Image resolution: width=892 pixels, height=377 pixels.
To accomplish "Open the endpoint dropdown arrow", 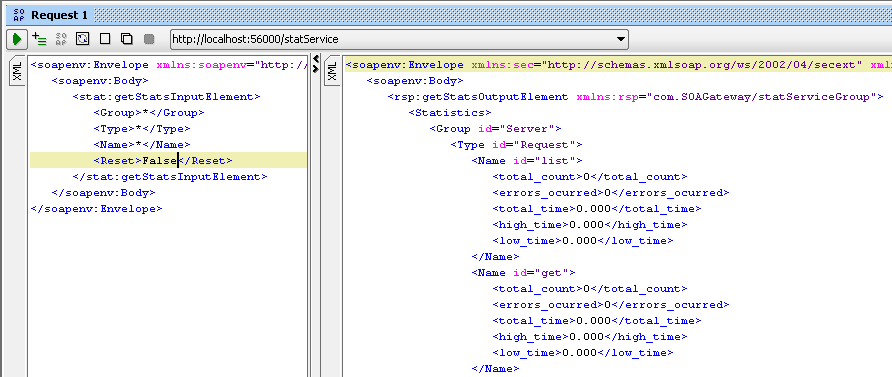I will [620, 39].
